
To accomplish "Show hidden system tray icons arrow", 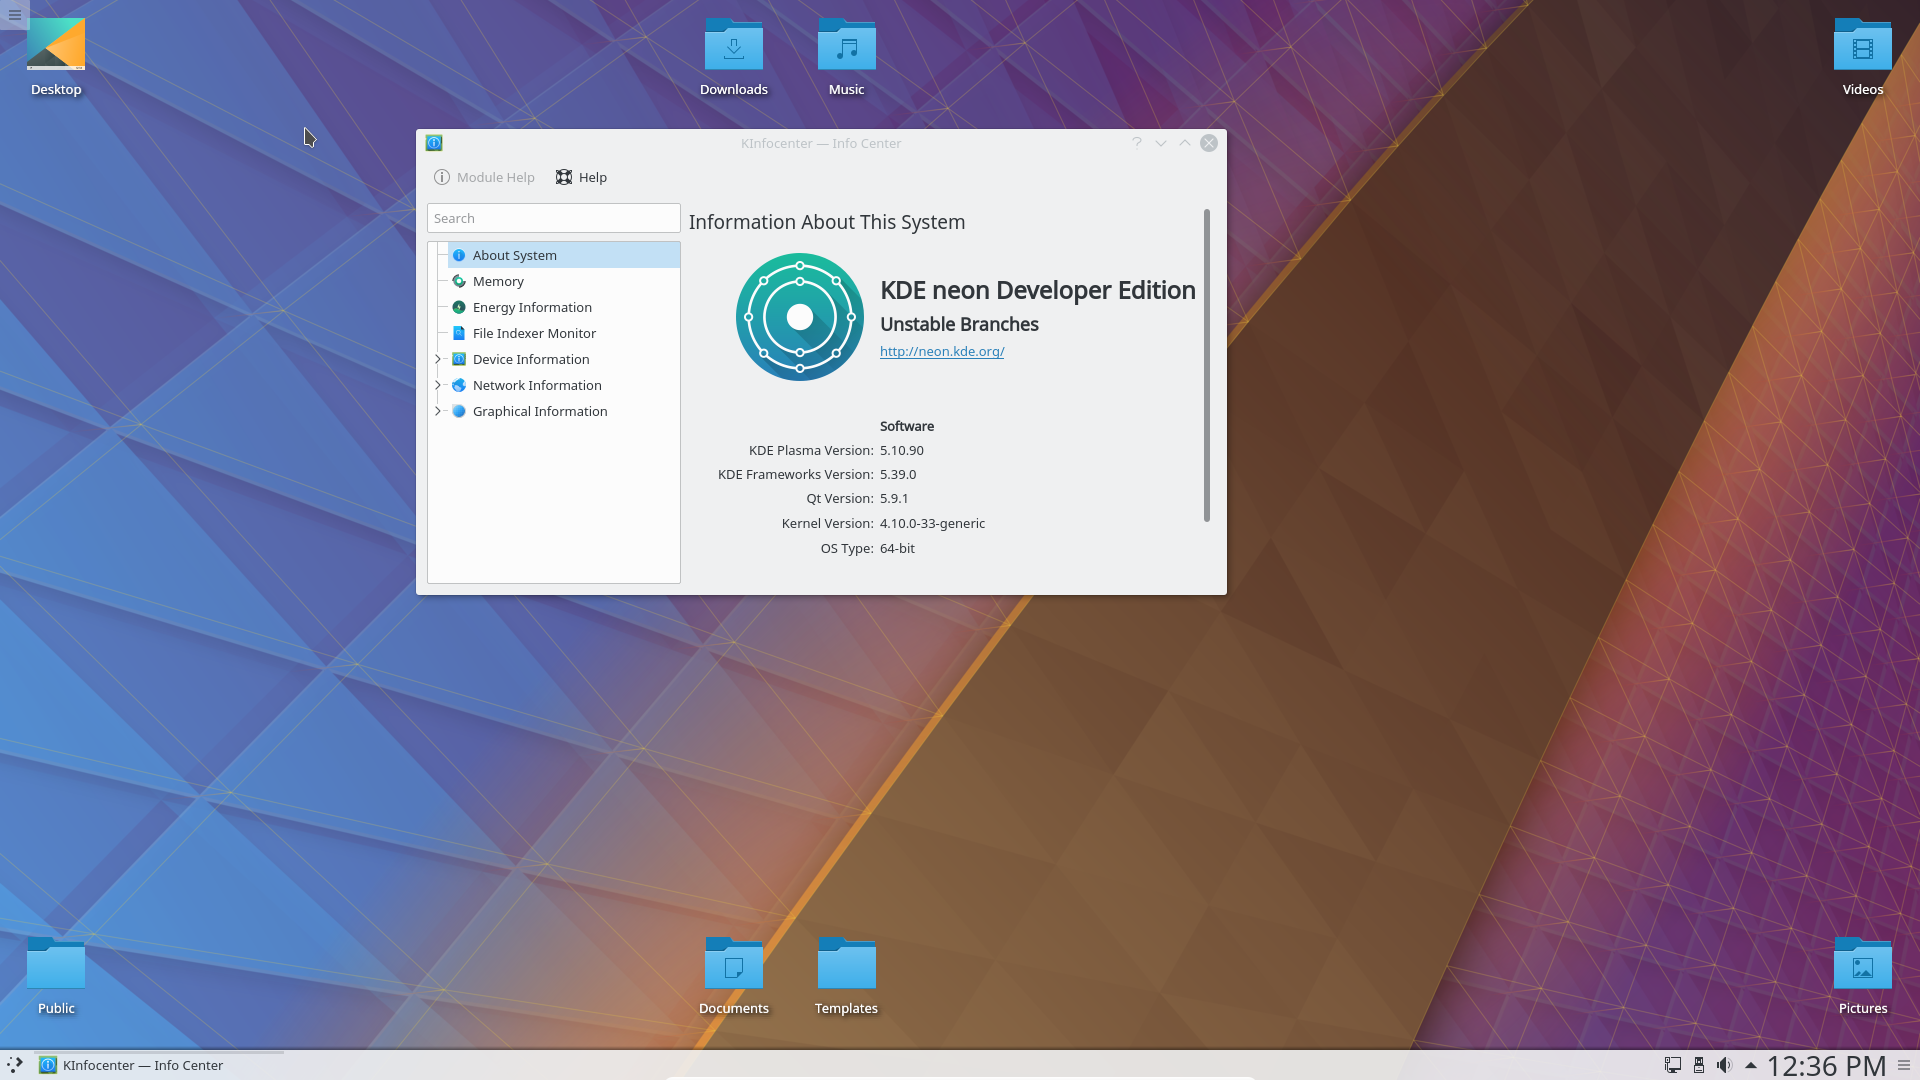I will [x=1751, y=1065].
